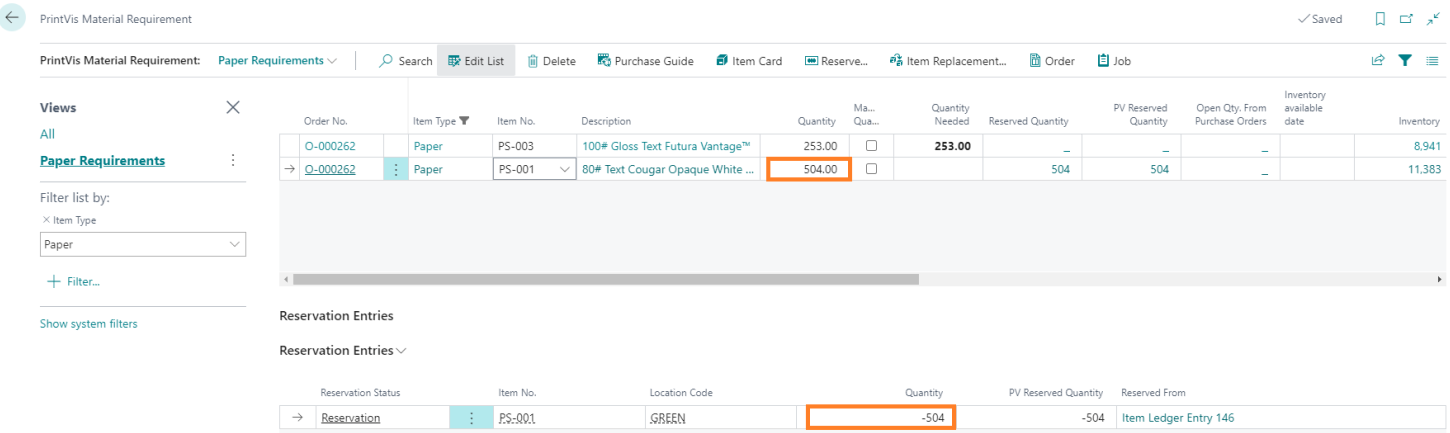Toggle Edit List mode
Image resolution: width=1450 pixels, height=433 pixels.
[476, 61]
